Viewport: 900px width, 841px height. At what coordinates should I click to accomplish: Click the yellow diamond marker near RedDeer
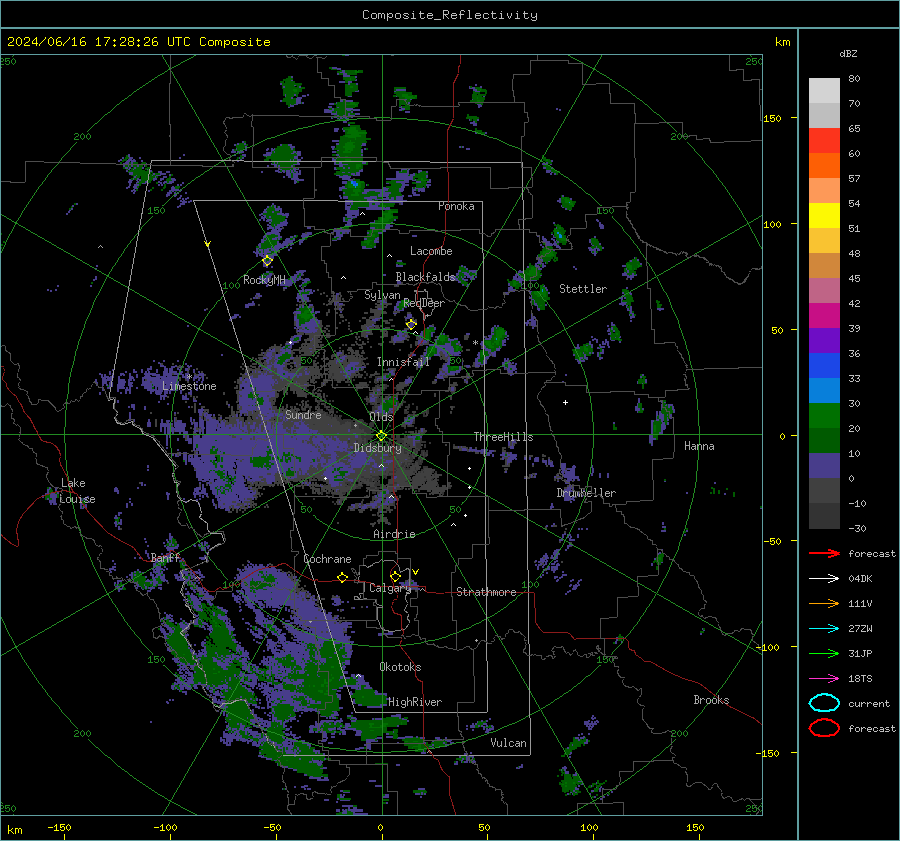pos(412,325)
